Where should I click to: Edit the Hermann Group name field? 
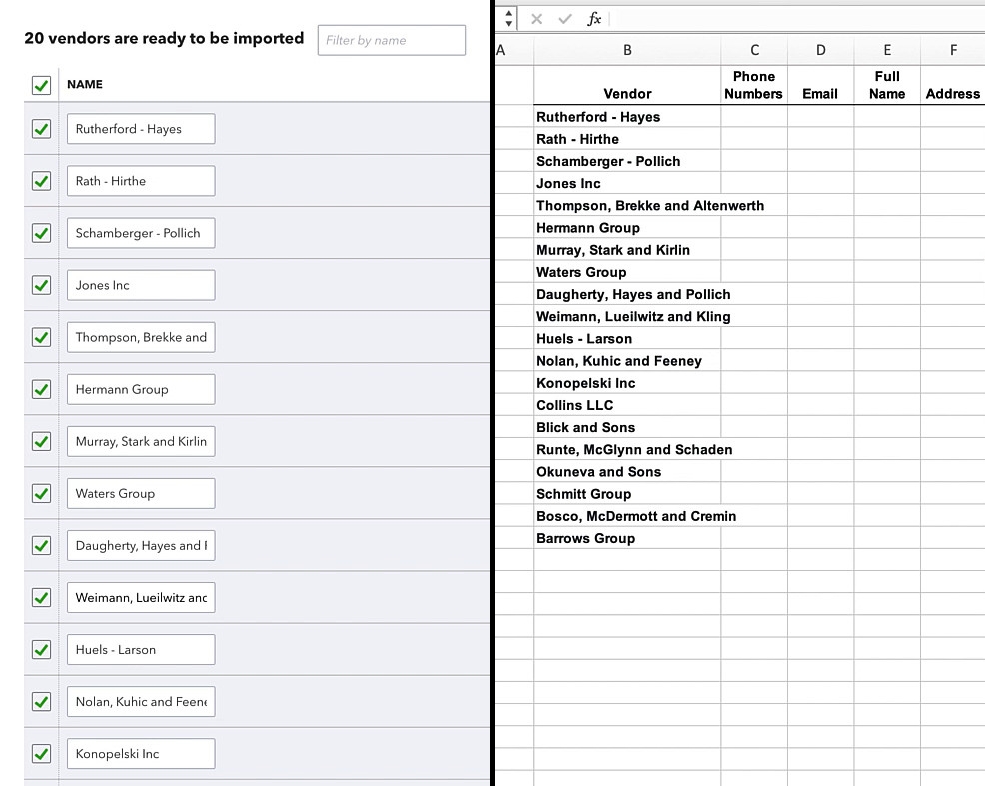pyautogui.click(x=141, y=390)
